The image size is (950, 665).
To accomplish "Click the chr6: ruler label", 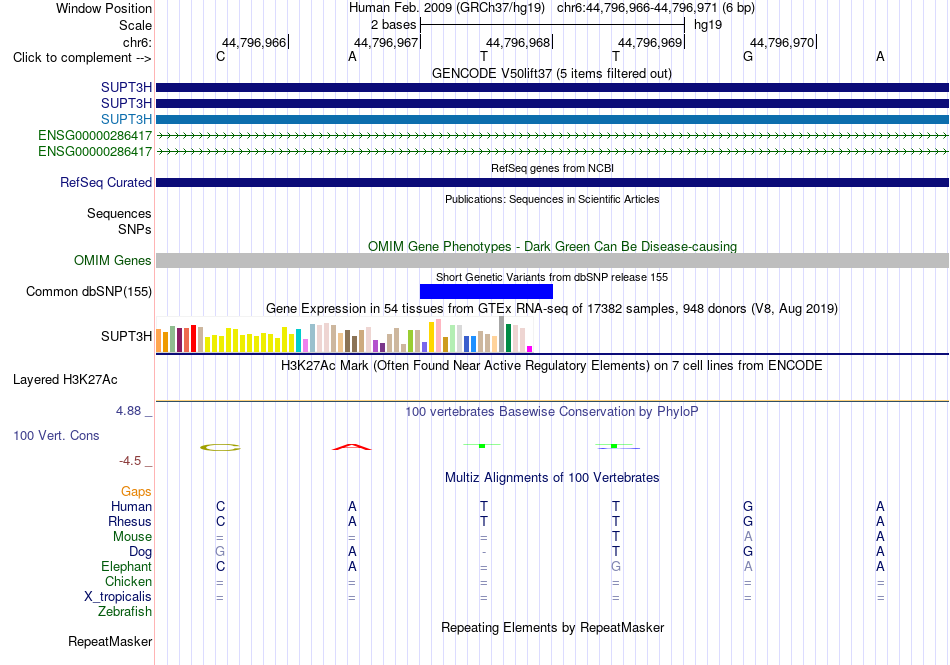I will click(x=137, y=42).
